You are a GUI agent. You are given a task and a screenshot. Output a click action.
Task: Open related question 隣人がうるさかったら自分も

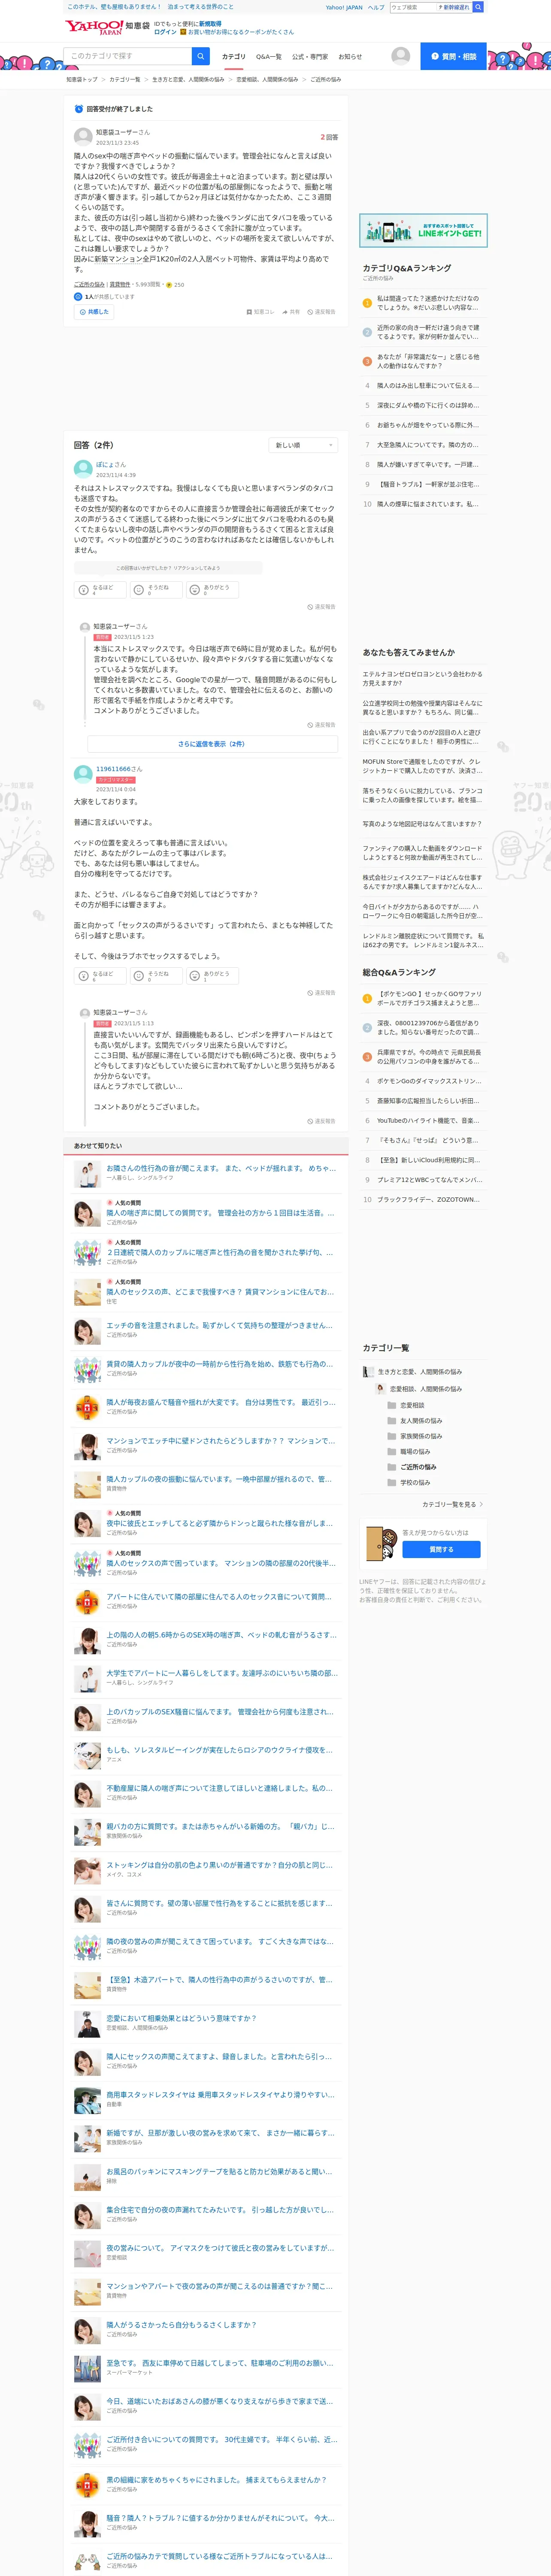click(181, 2325)
